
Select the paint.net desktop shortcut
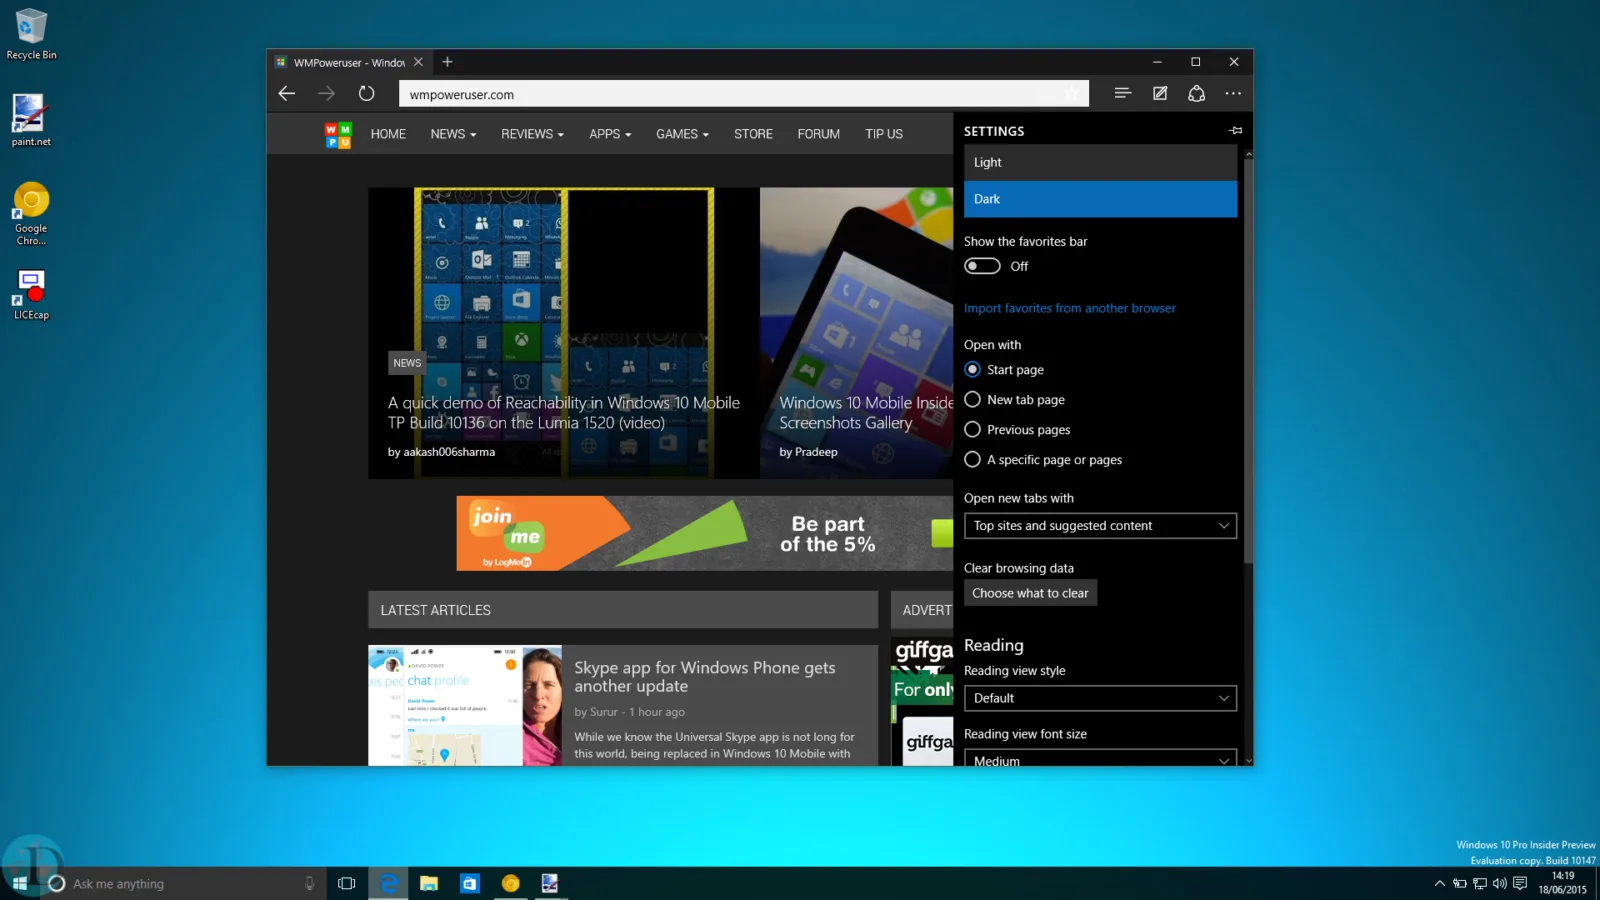31,120
